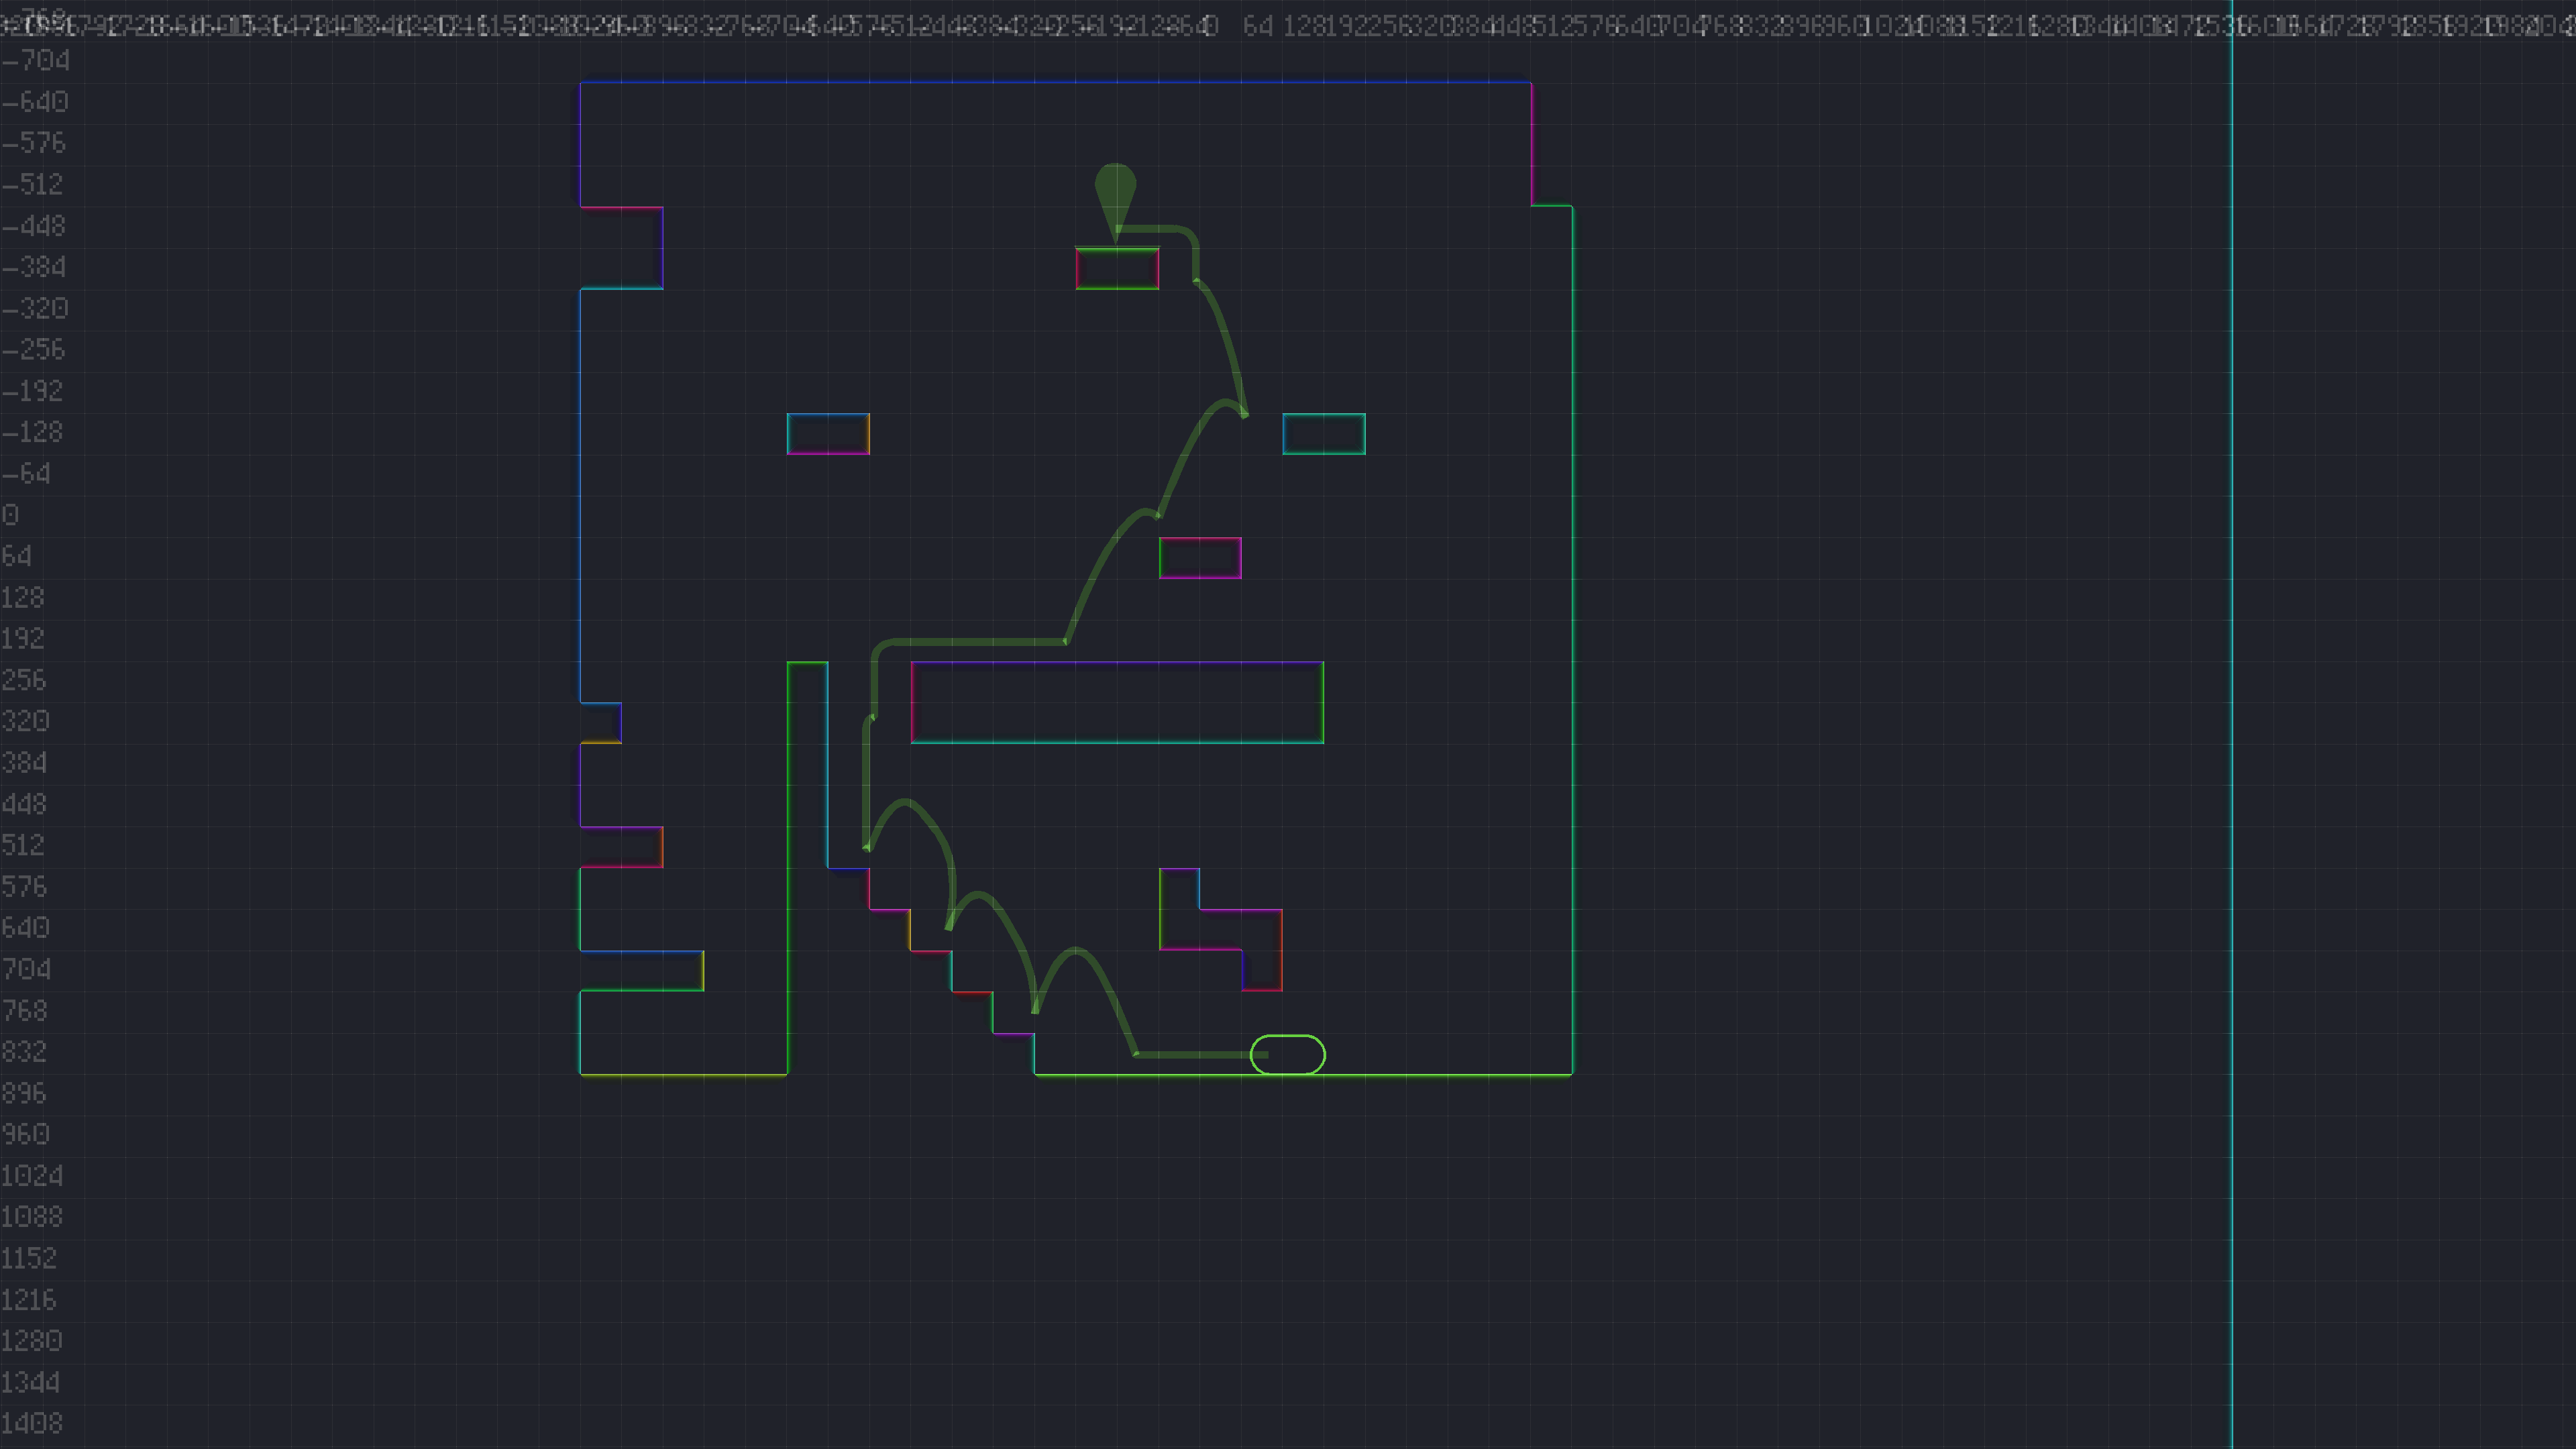Click the -128 label on left ruler
Image resolution: width=2576 pixels, height=1449 pixels.
tap(32, 432)
